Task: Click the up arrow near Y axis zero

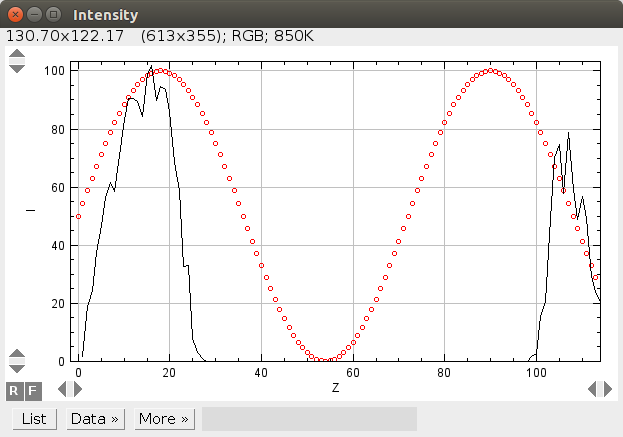Action: [16, 354]
